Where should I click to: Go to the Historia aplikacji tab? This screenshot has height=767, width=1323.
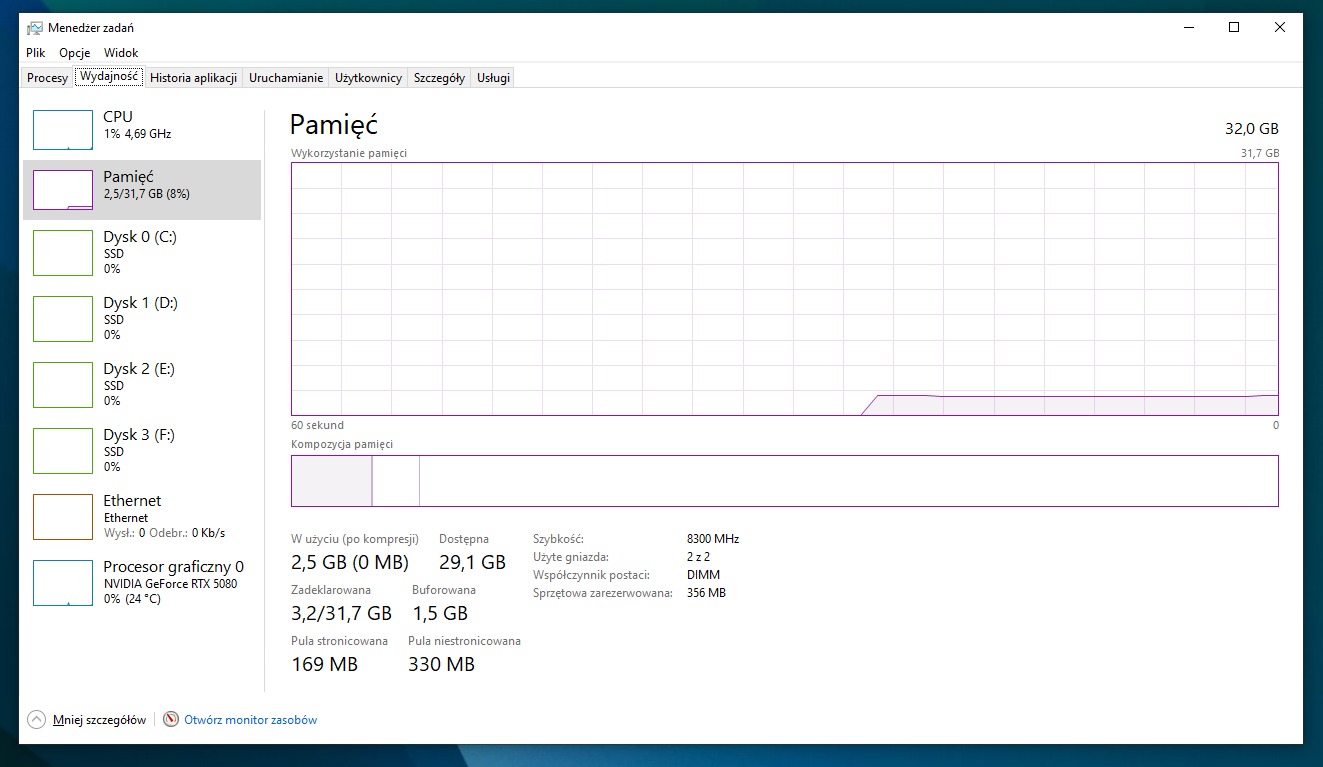[194, 78]
